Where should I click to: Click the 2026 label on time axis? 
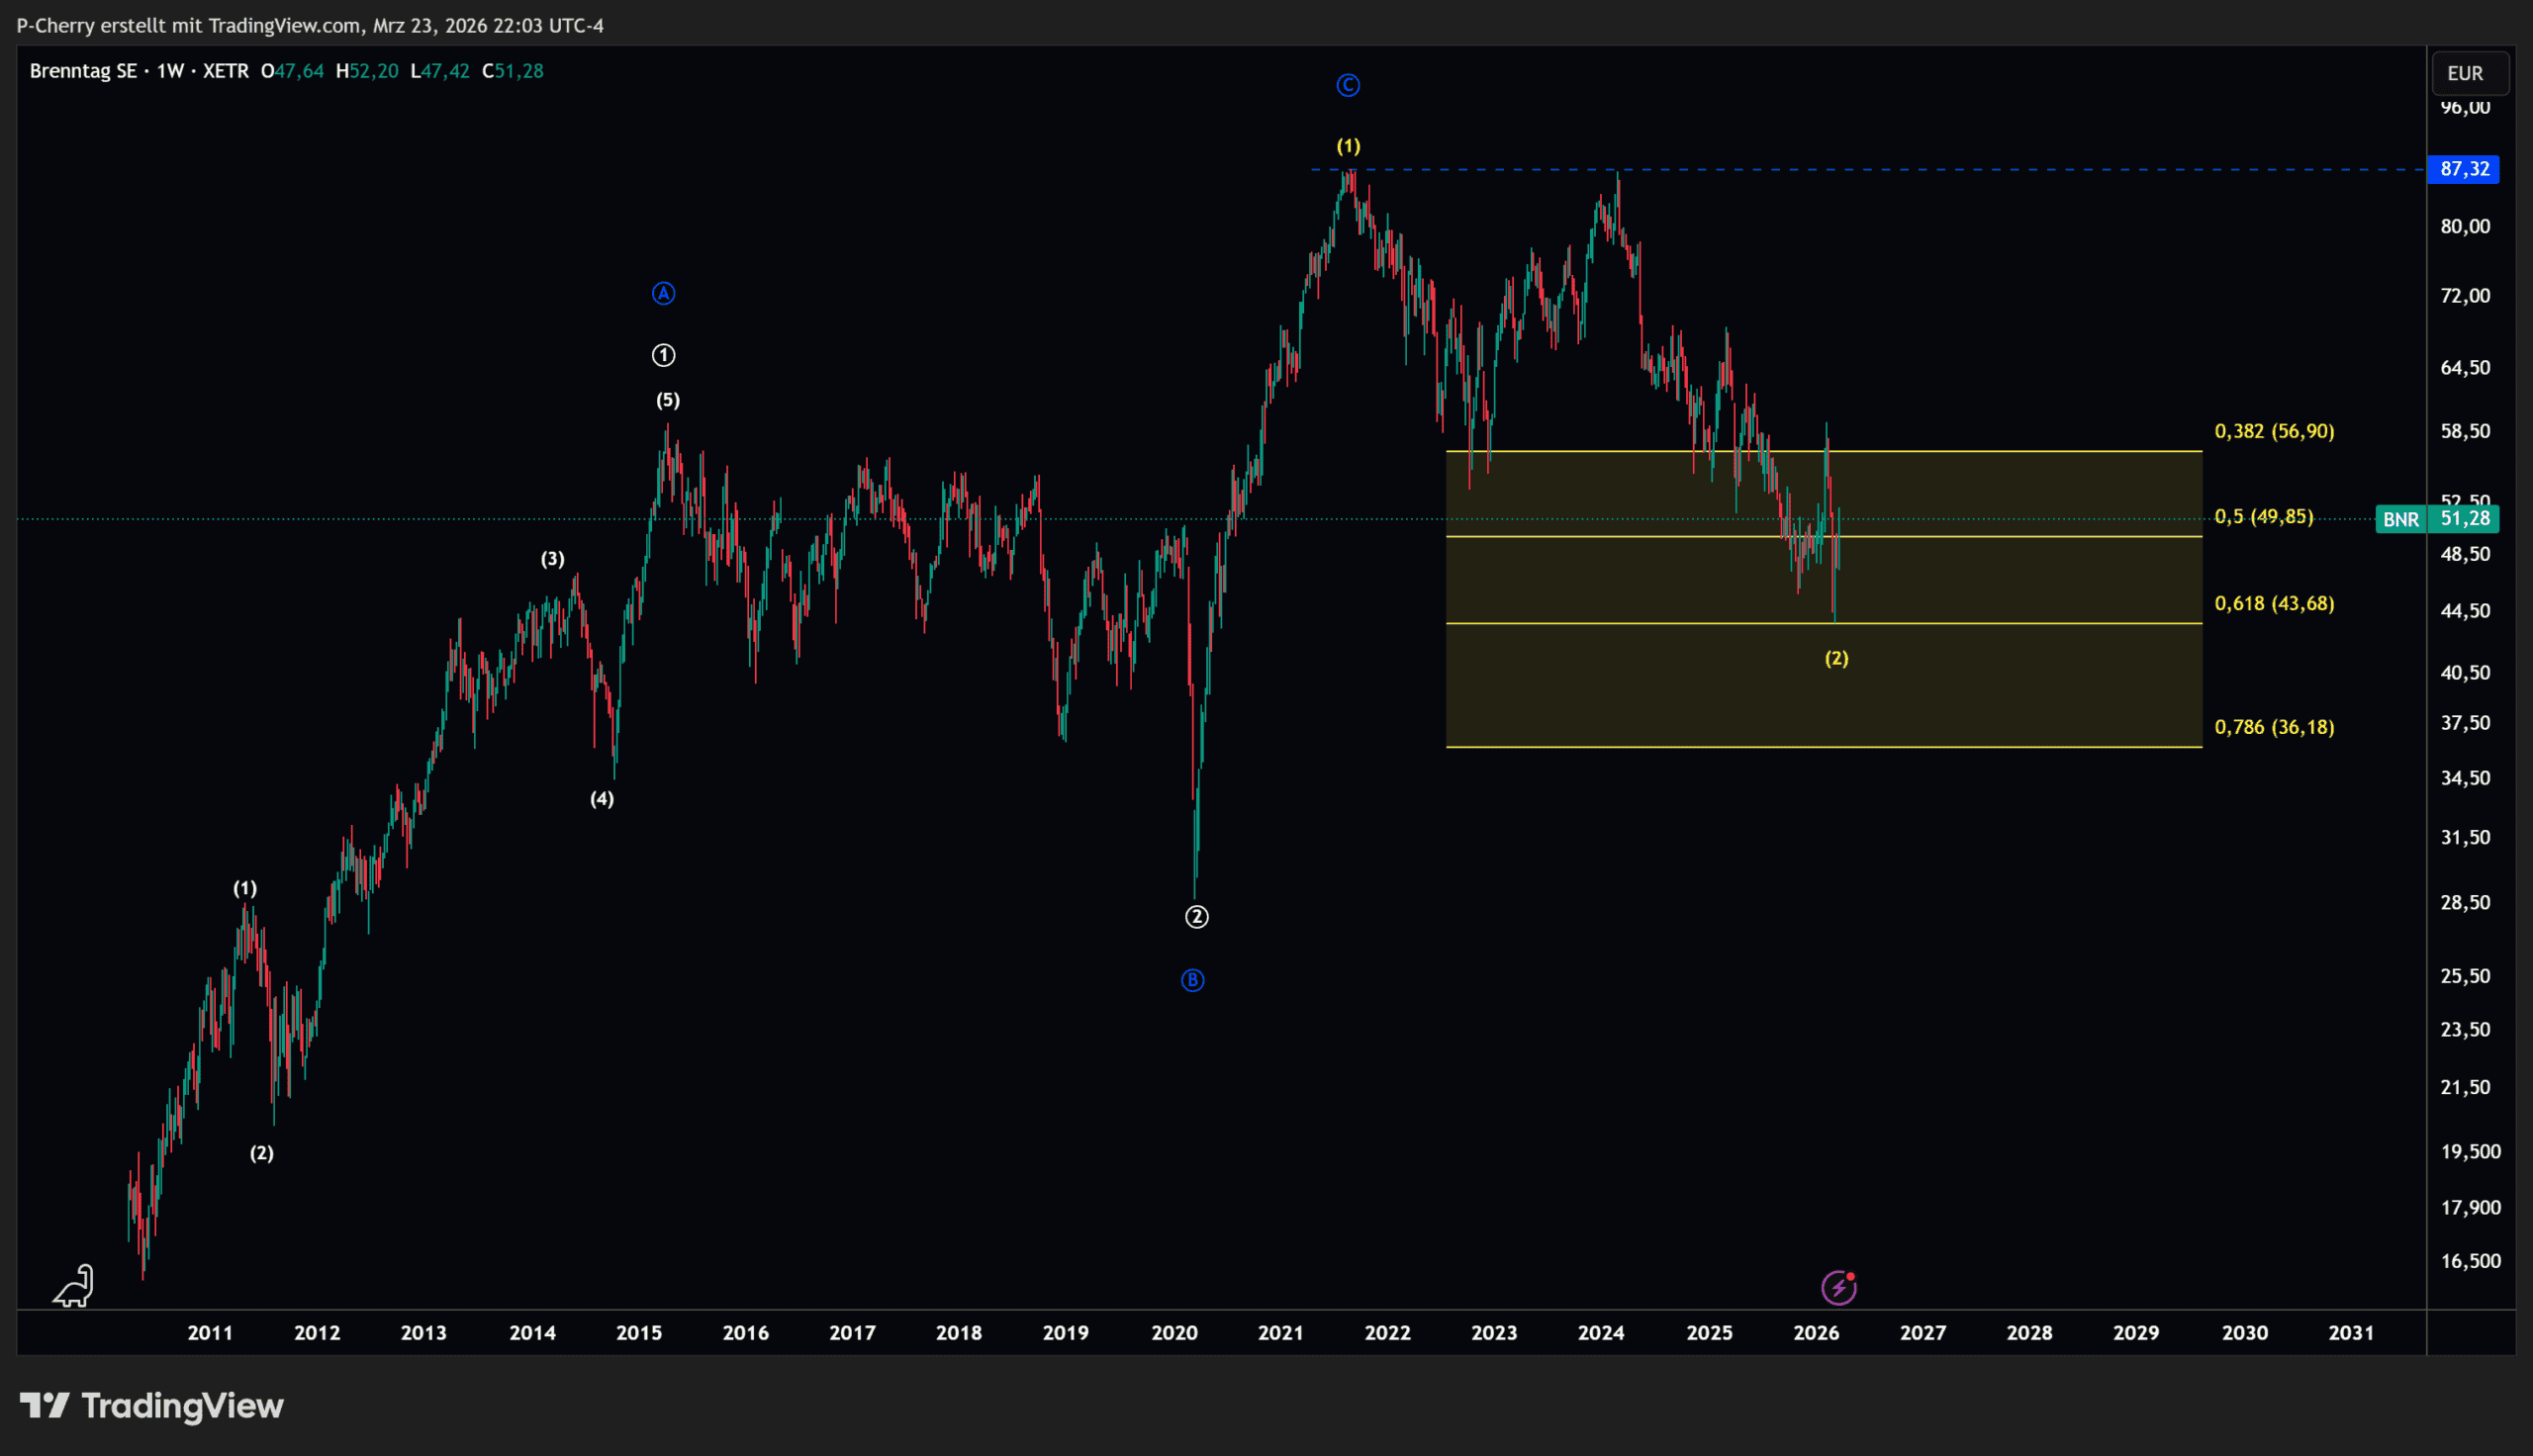(1816, 1333)
